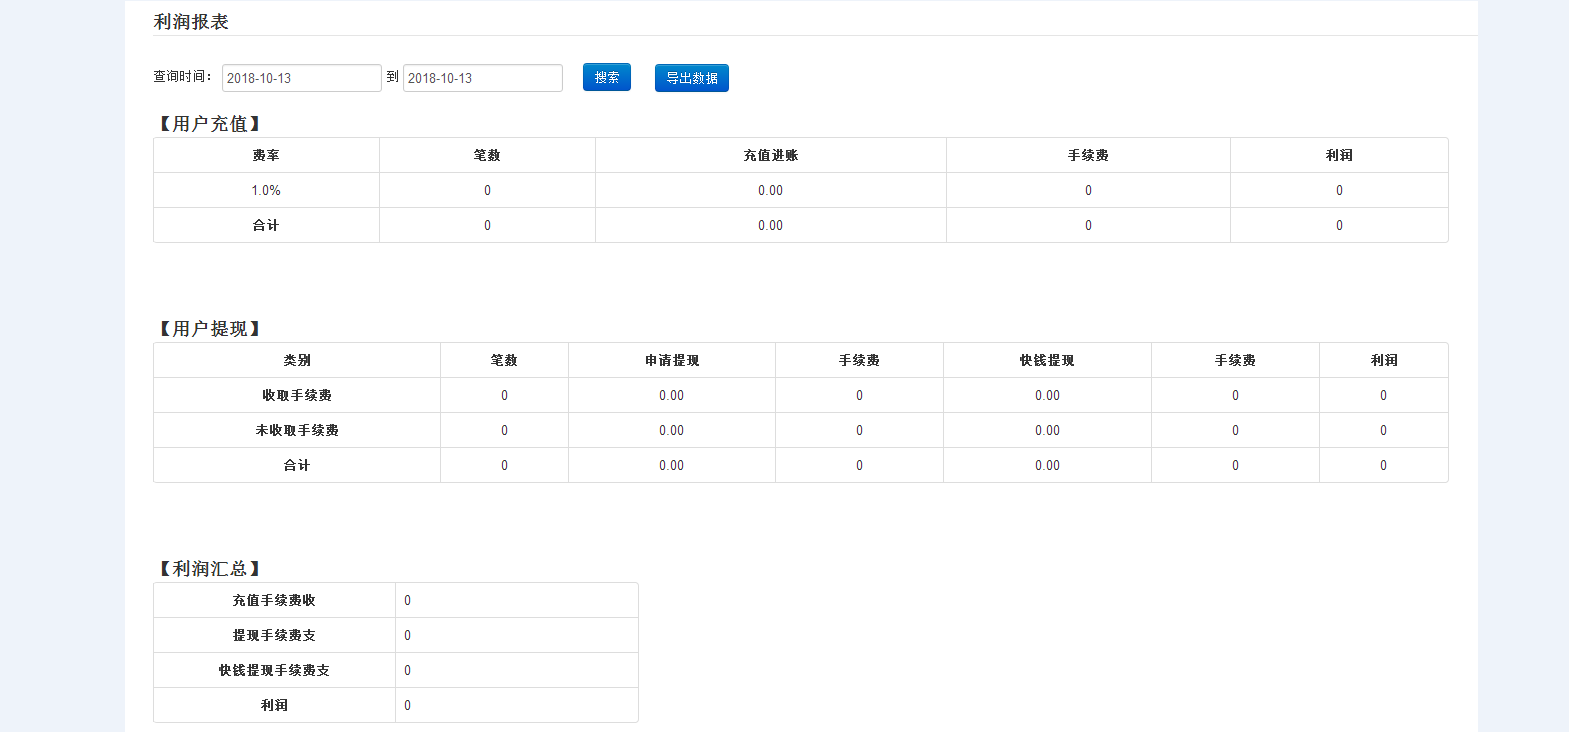Select the 提现手续费支 summary row label

coord(274,635)
